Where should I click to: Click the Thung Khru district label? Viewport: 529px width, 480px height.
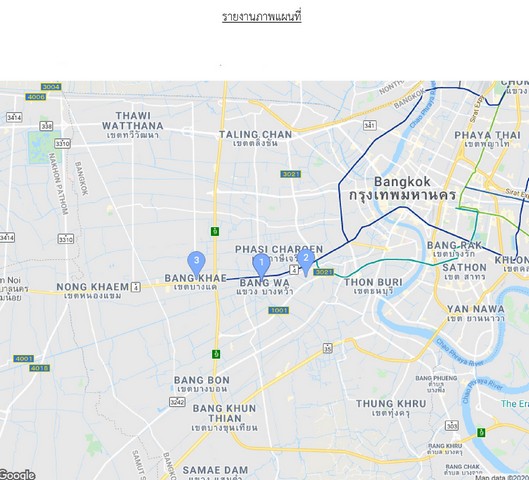391,408
